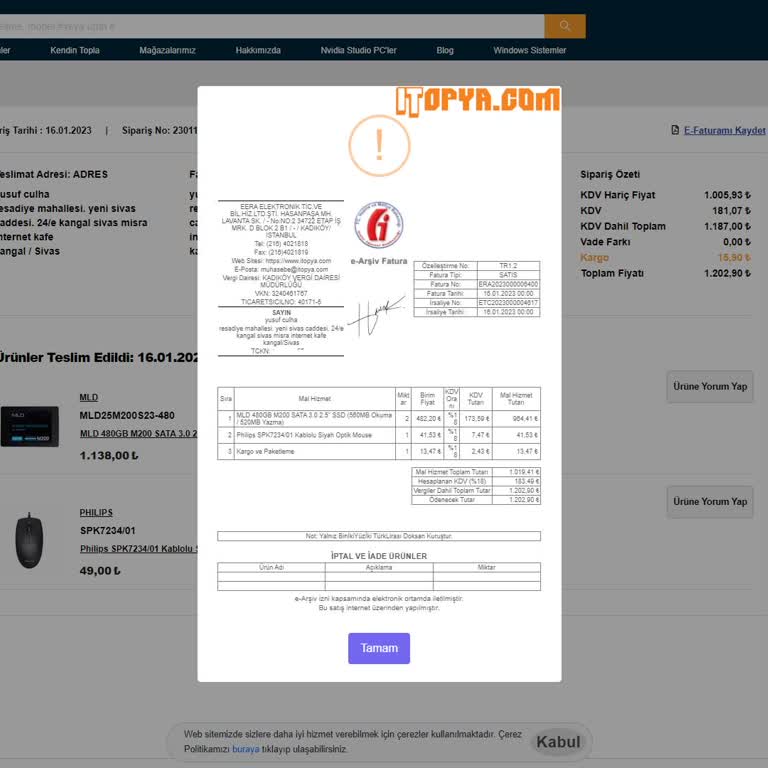Open the Windows Sistemler menu item

pyautogui.click(x=529, y=50)
